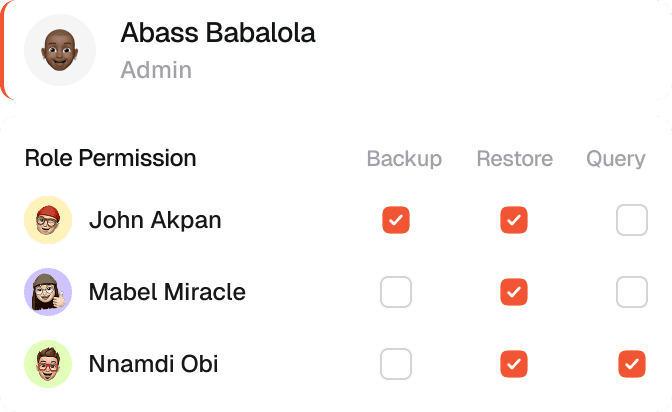Enable Query permission for John Akpan
672x412 pixels.
632,220
